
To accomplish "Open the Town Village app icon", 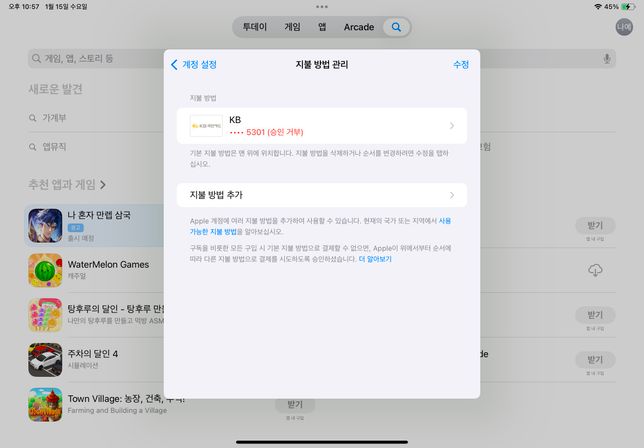I will tap(45, 405).
